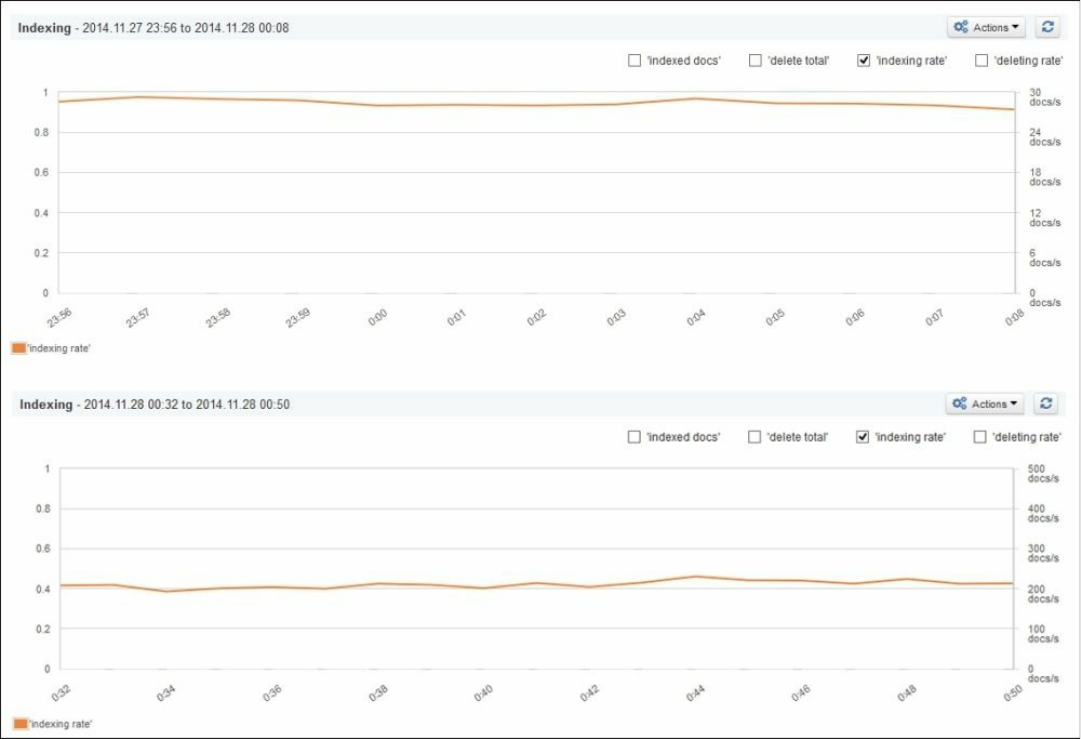
Task: Refresh the bottom Indexing chart
Action: click(1046, 403)
